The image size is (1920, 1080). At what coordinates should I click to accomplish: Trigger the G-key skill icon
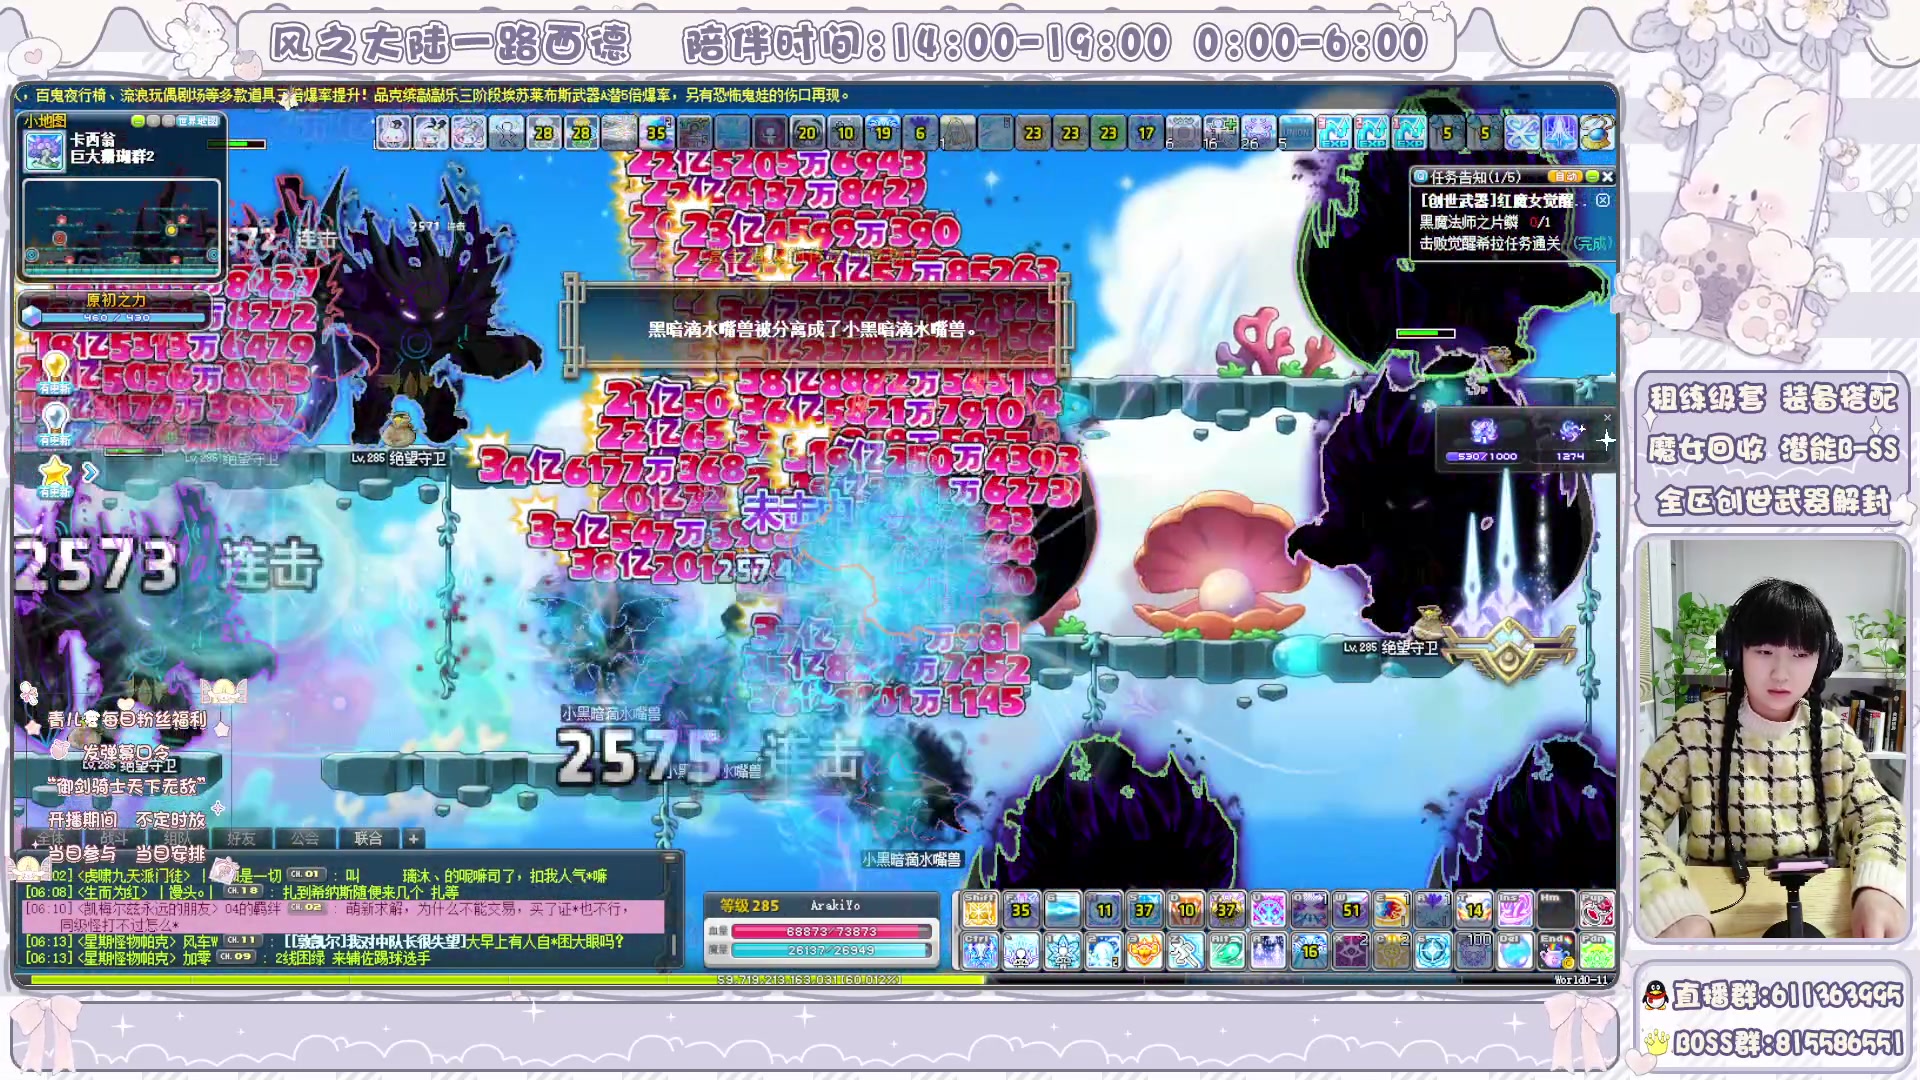tap(1062, 910)
